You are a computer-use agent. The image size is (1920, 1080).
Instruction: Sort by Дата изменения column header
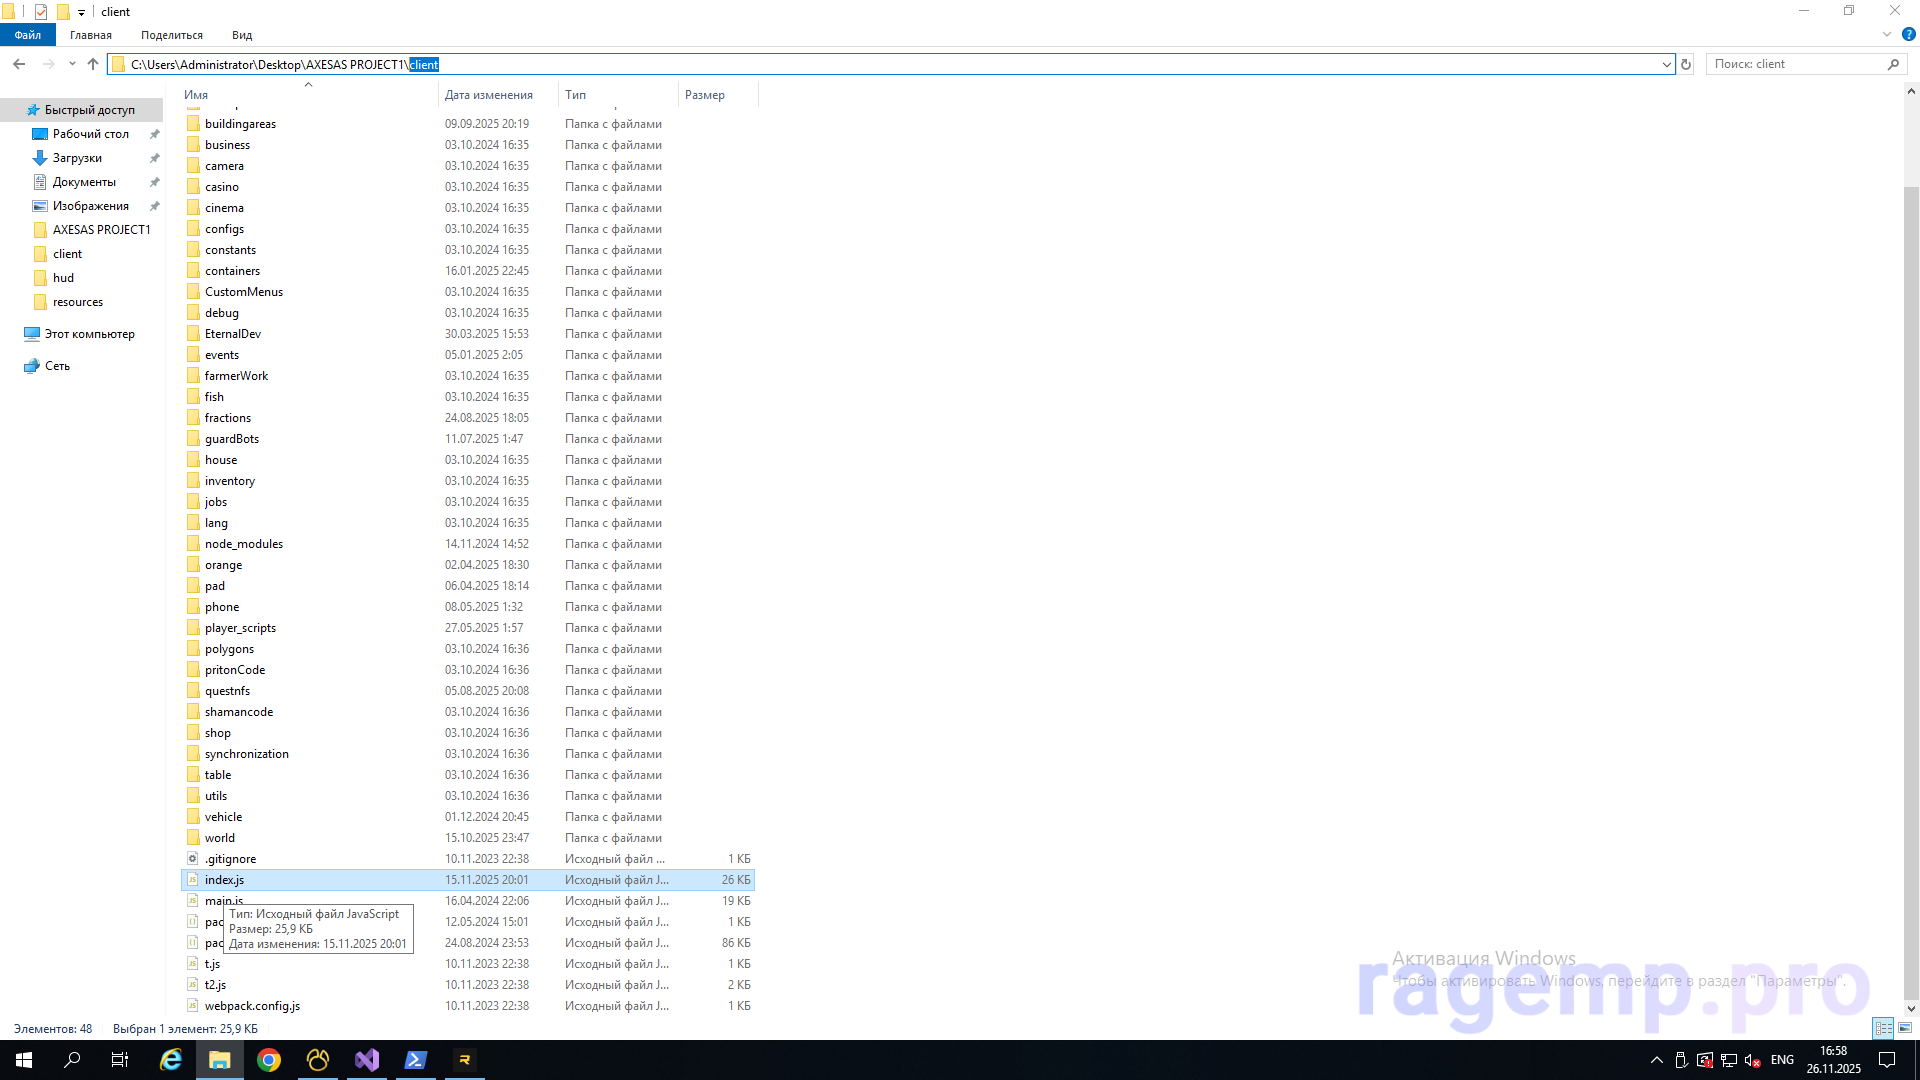pyautogui.click(x=489, y=95)
